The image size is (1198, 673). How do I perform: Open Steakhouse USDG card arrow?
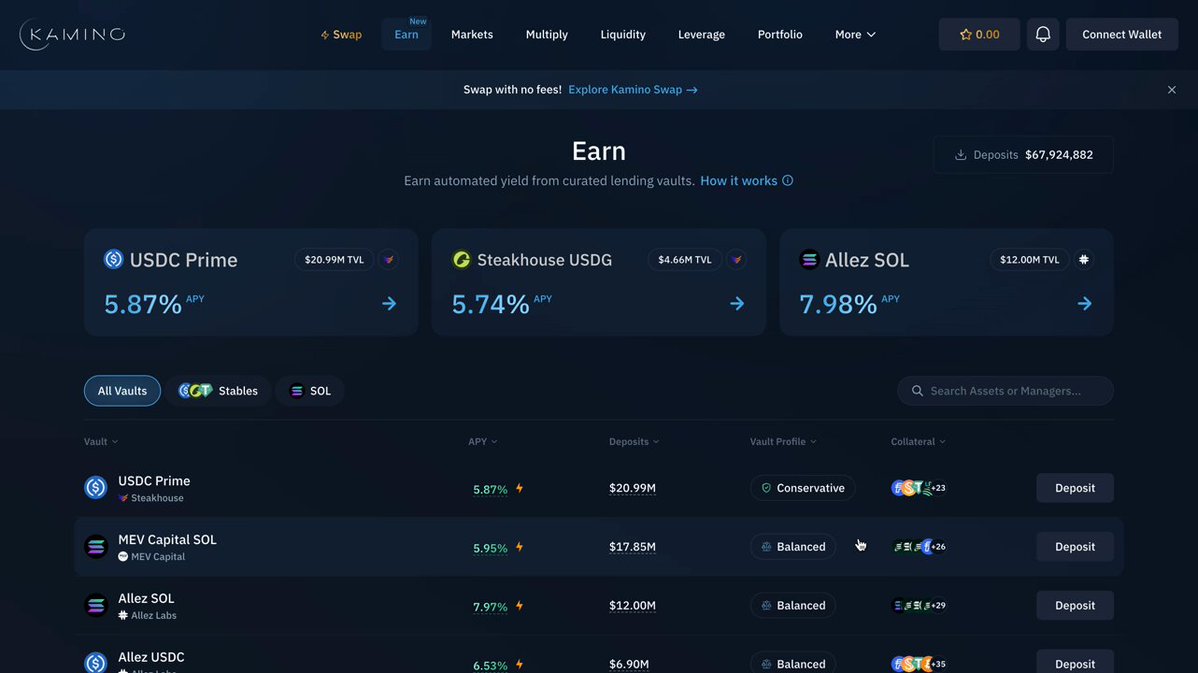click(737, 303)
